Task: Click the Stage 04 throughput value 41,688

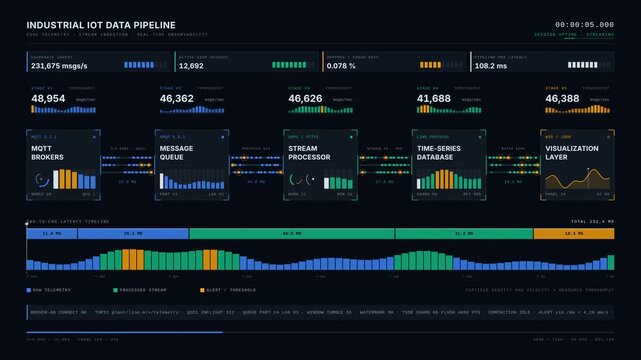Action: click(434, 98)
